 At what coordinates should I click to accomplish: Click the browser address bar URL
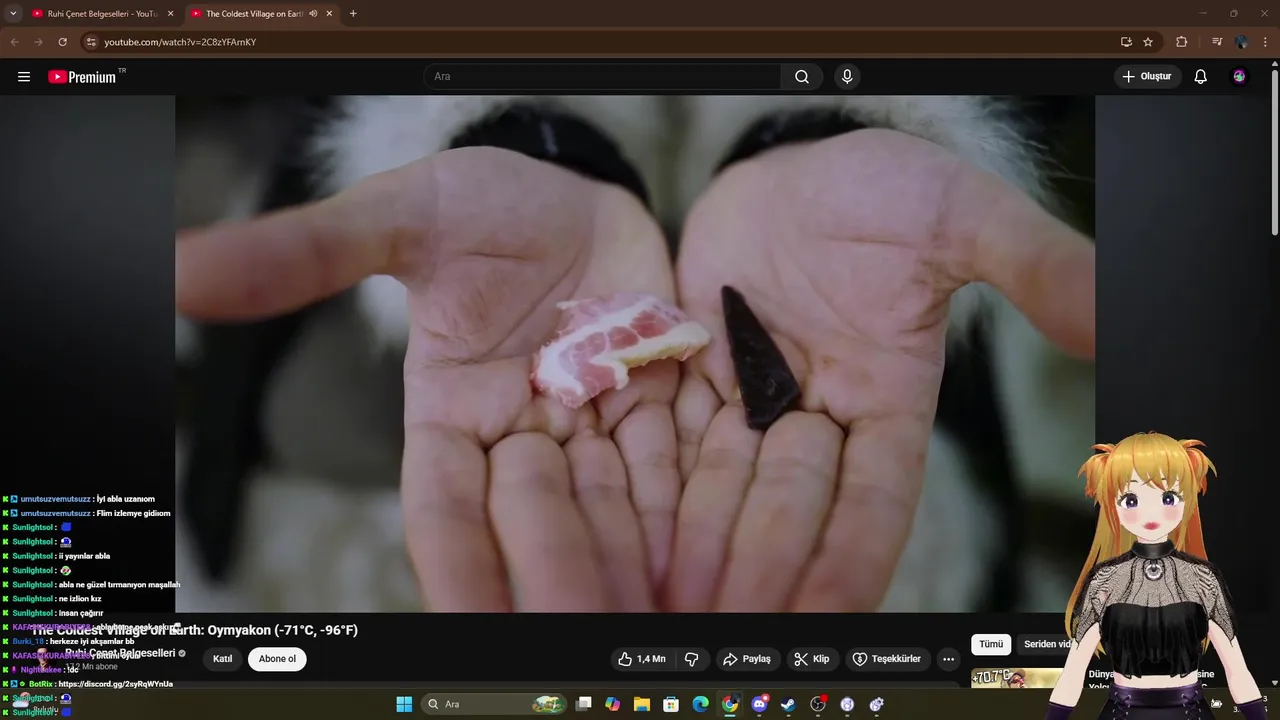[180, 42]
